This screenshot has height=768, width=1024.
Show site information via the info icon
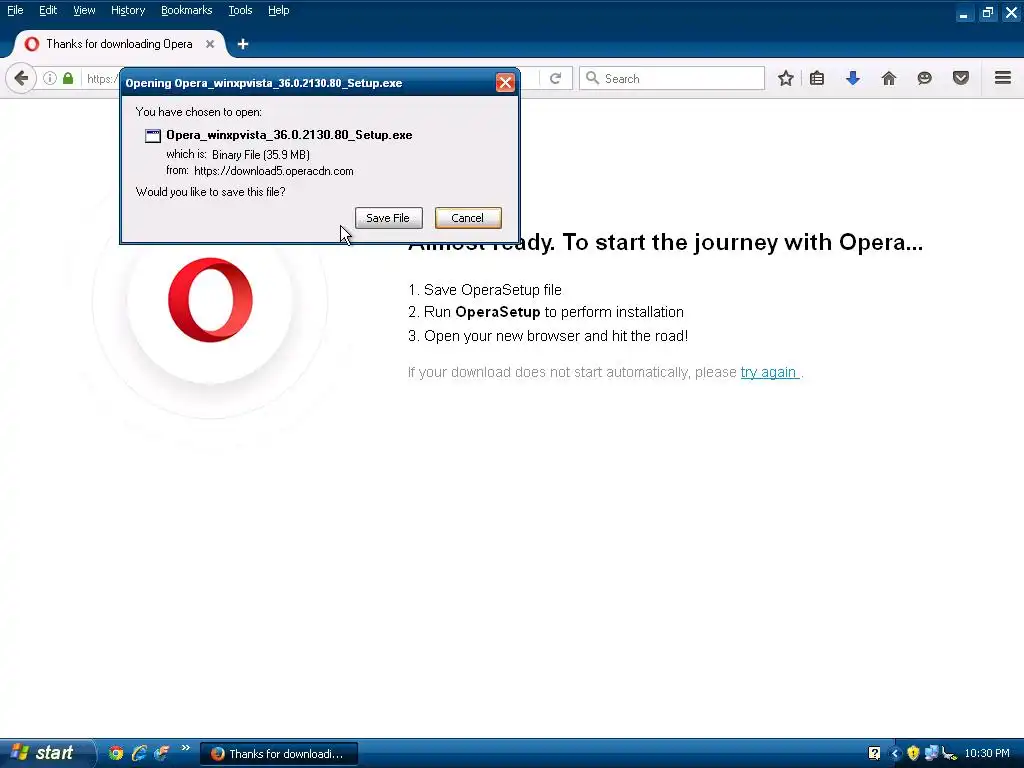pyautogui.click(x=50, y=78)
